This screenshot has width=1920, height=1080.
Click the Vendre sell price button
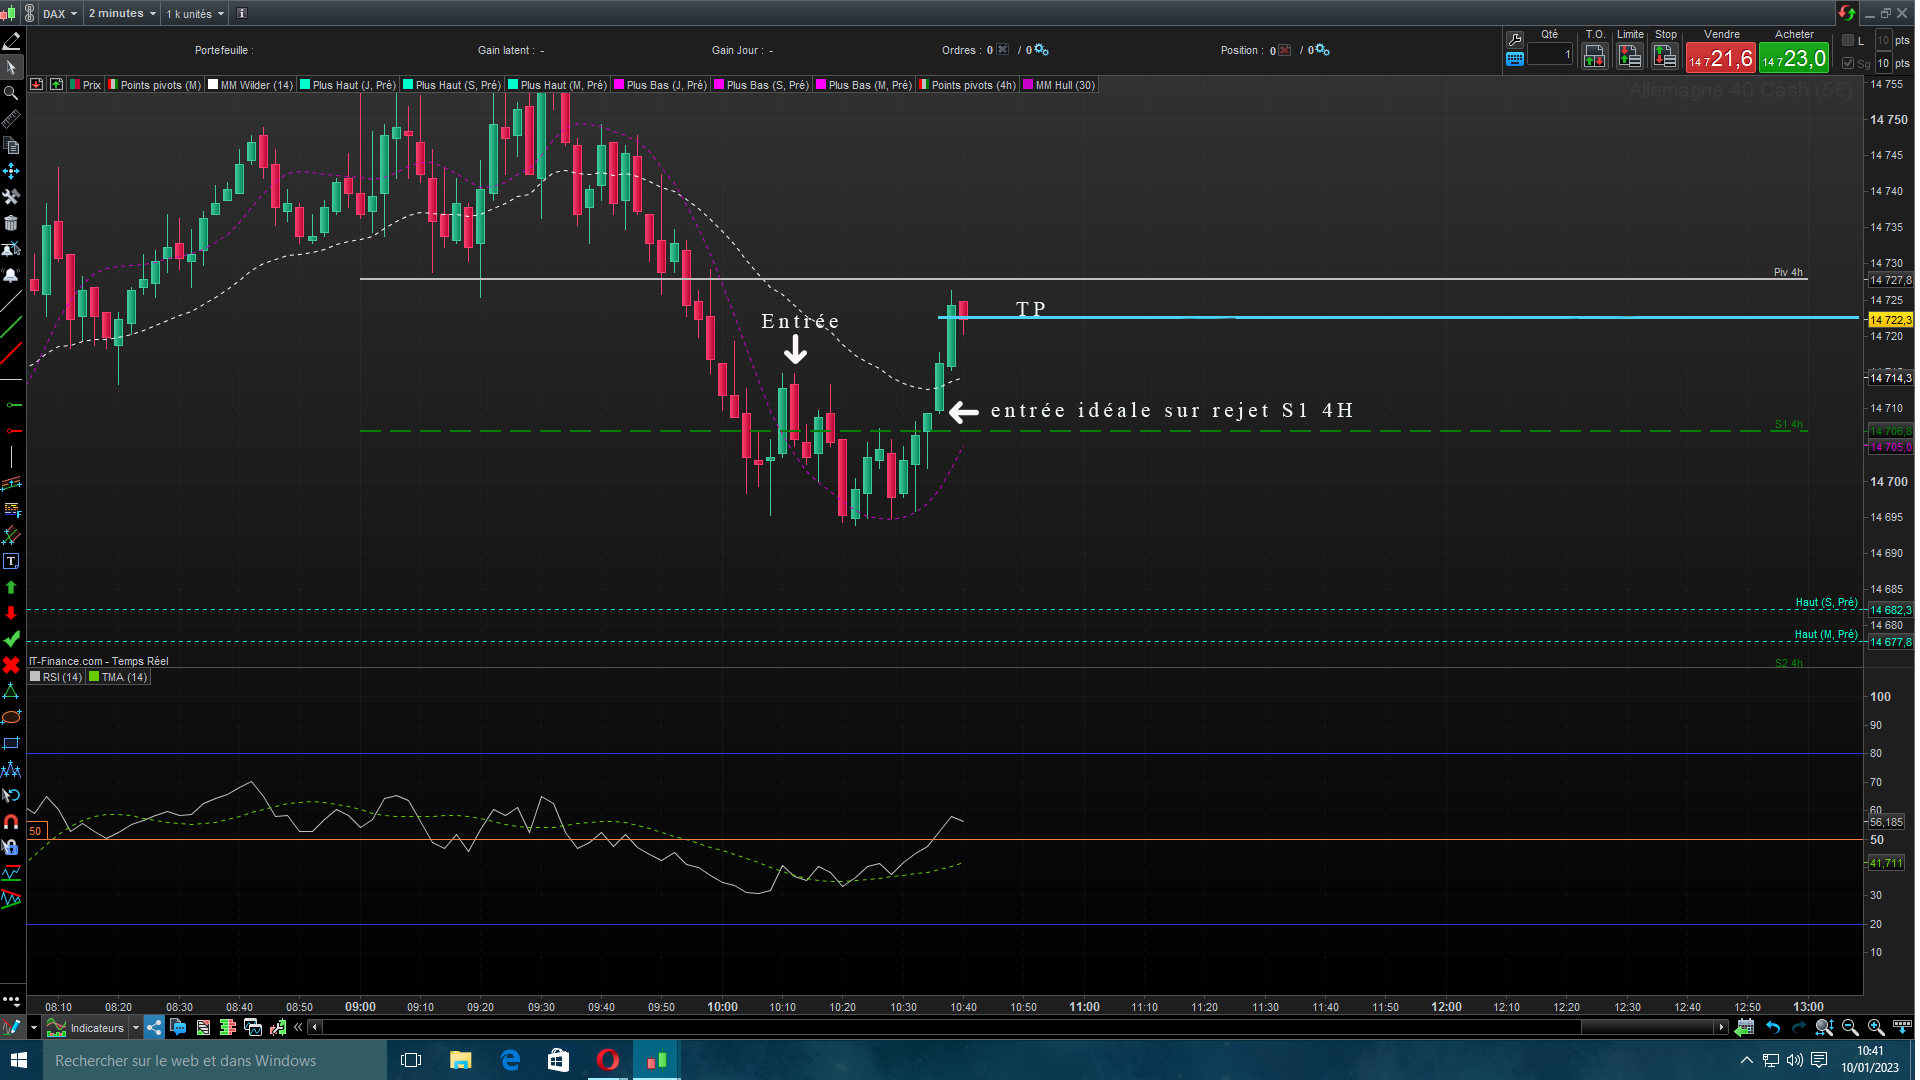point(1720,58)
